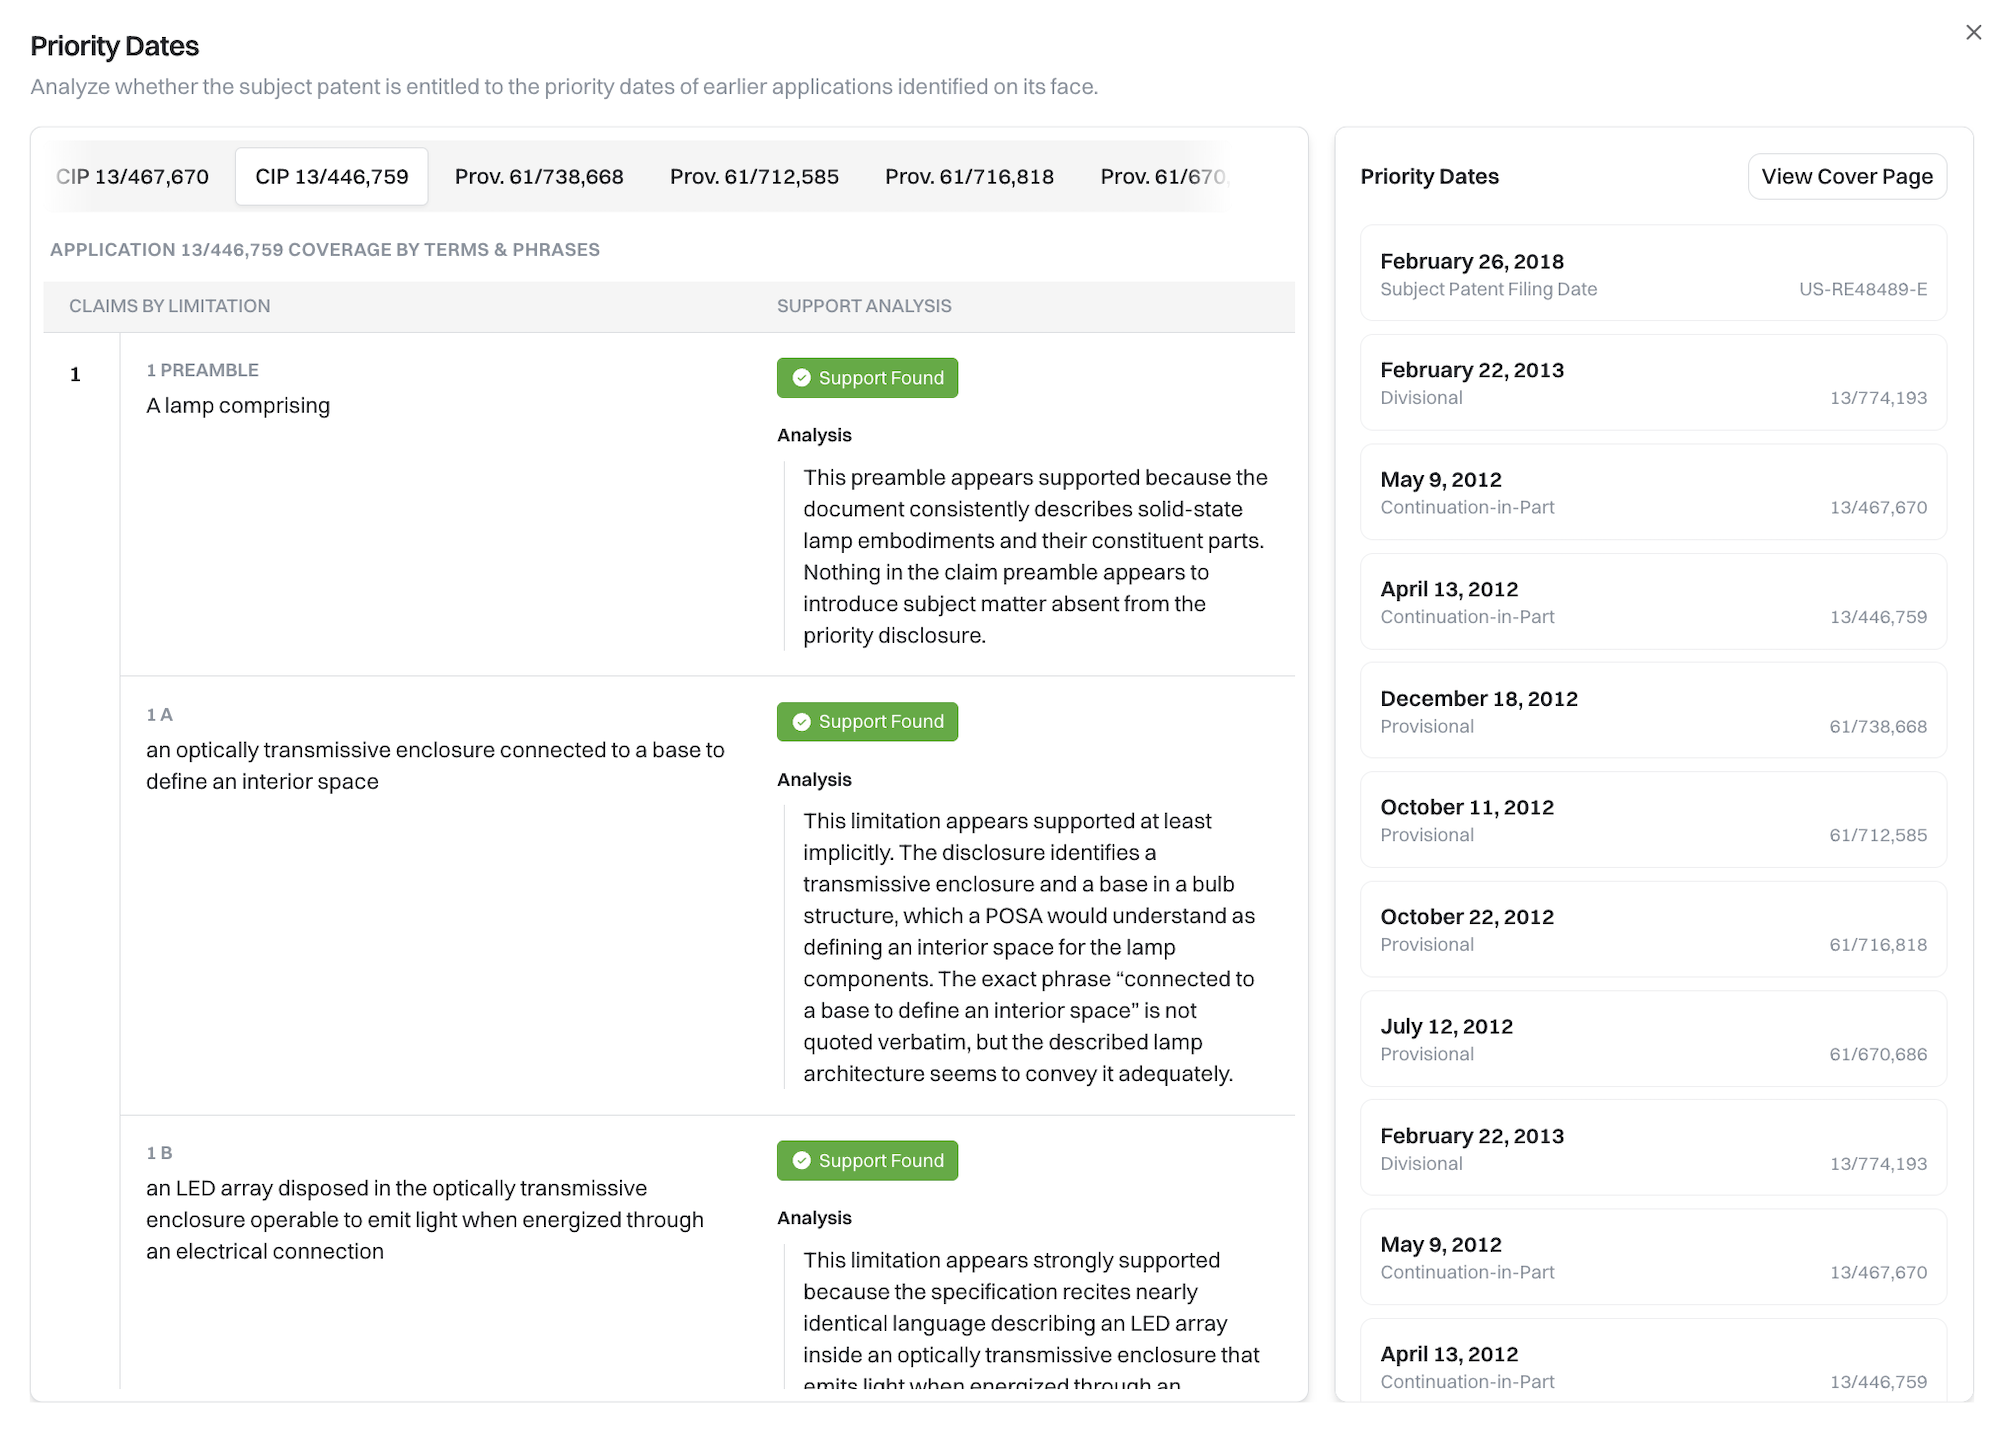Click Support Found badge for preamble
Viewport: 2004px width, 1432px height.
pyautogui.click(x=866, y=378)
